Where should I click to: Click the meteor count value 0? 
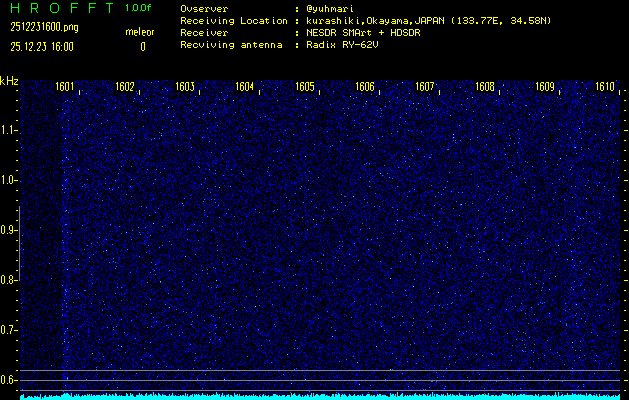(142, 46)
